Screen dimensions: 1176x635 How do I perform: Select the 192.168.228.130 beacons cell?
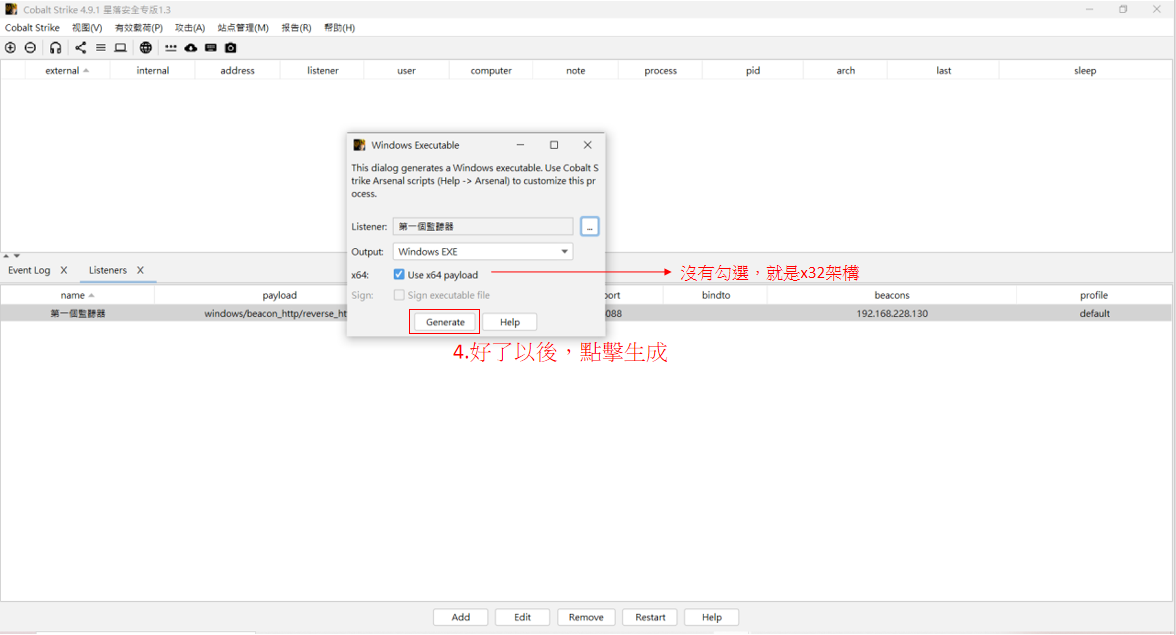pyautogui.click(x=892, y=313)
